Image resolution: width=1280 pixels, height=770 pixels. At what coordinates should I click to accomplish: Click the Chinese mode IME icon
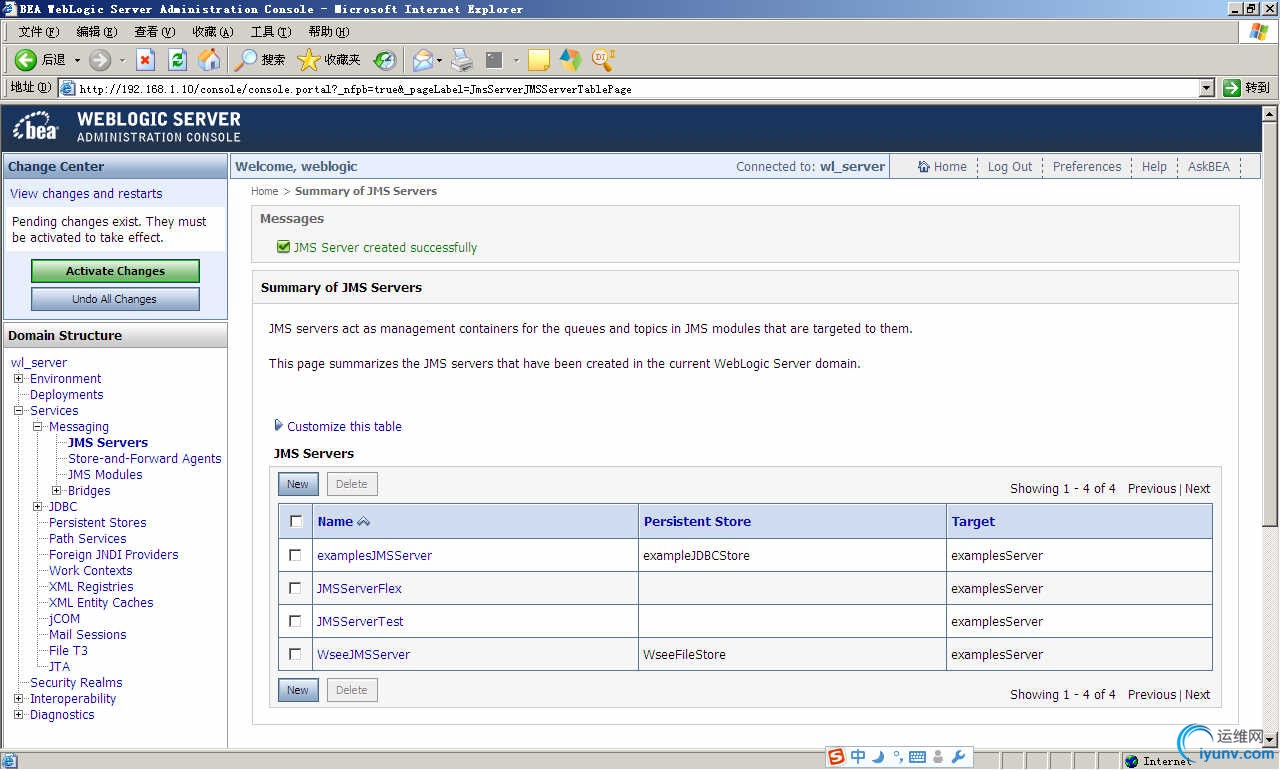(858, 757)
